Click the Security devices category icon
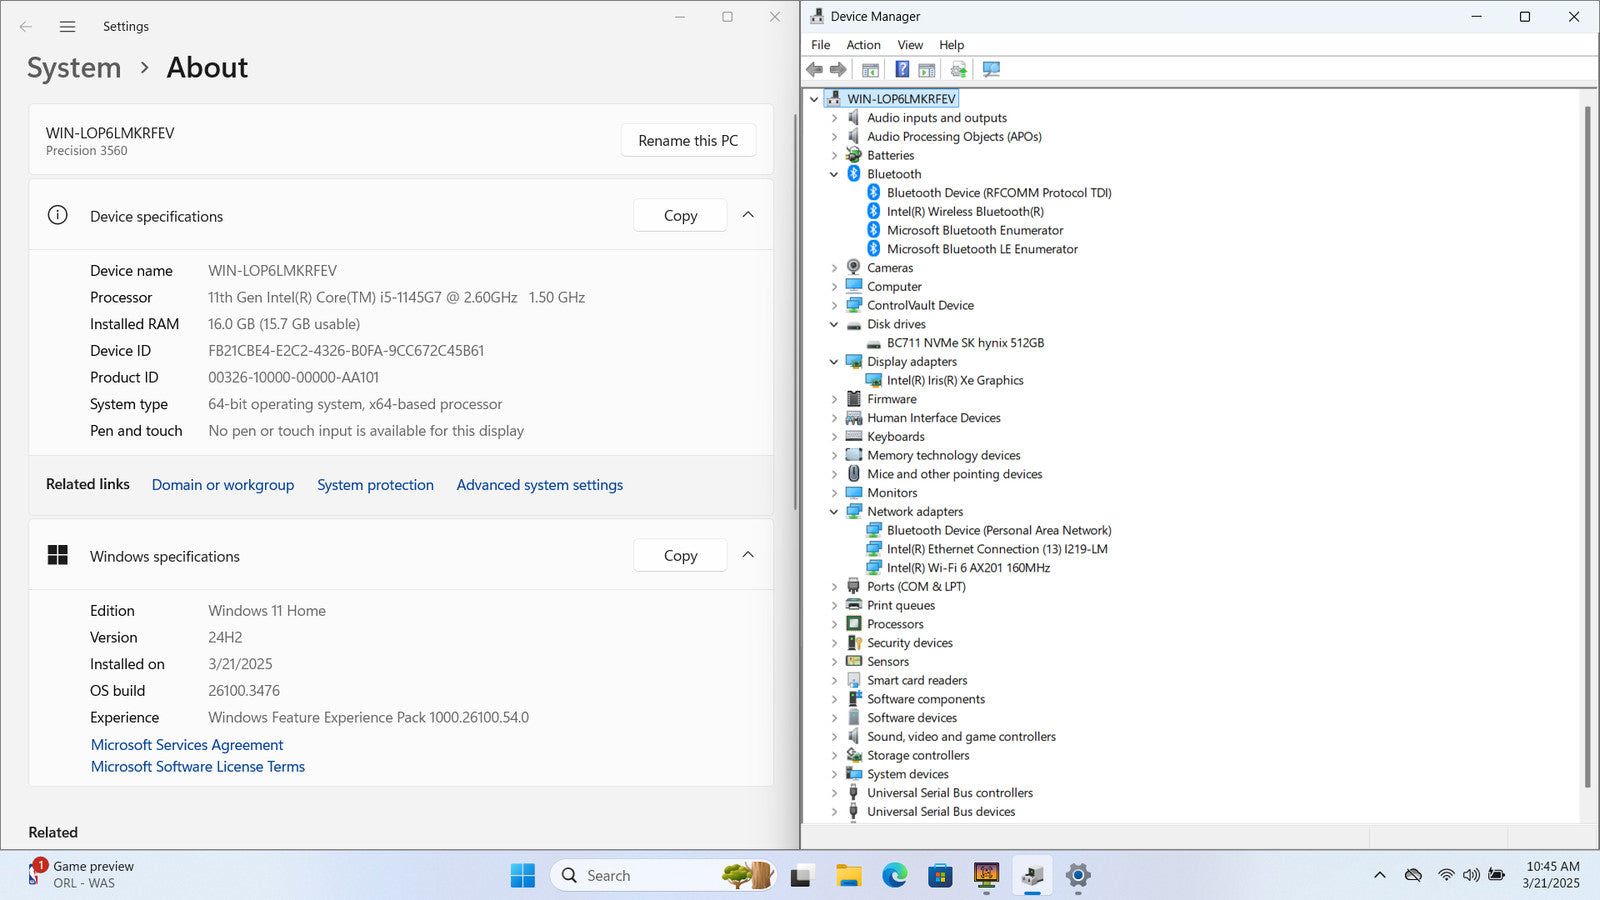This screenshot has width=1600, height=900. pos(854,643)
